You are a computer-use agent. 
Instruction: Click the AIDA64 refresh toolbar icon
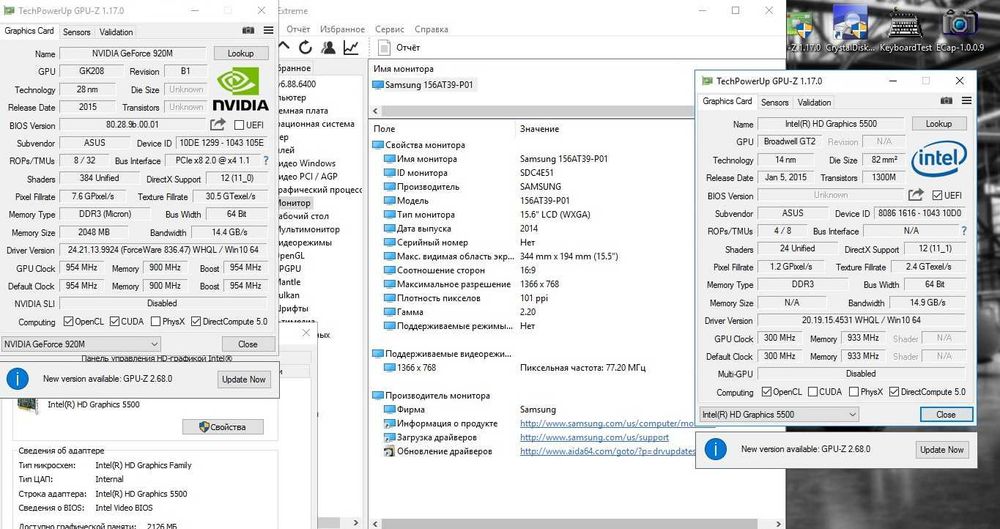tap(305, 47)
